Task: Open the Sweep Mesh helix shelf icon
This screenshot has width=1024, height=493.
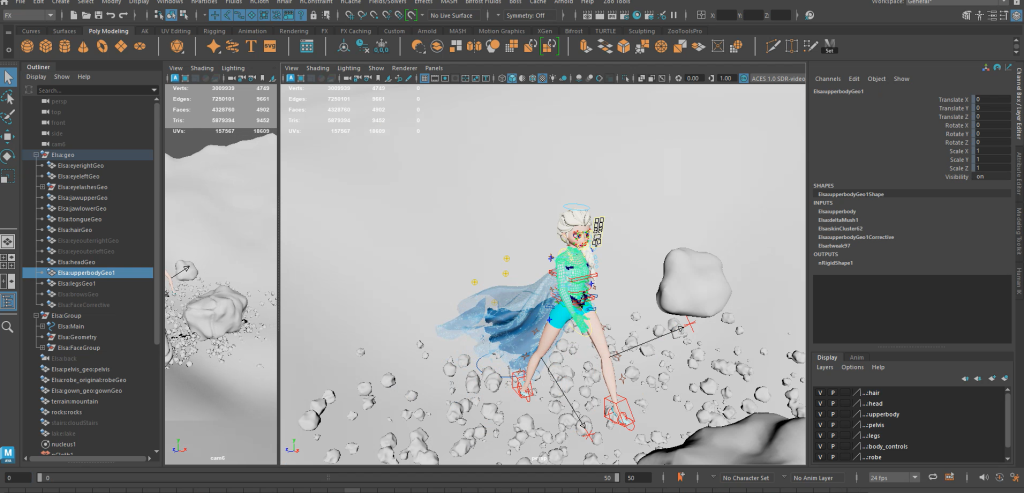Action: pyautogui.click(x=232, y=46)
